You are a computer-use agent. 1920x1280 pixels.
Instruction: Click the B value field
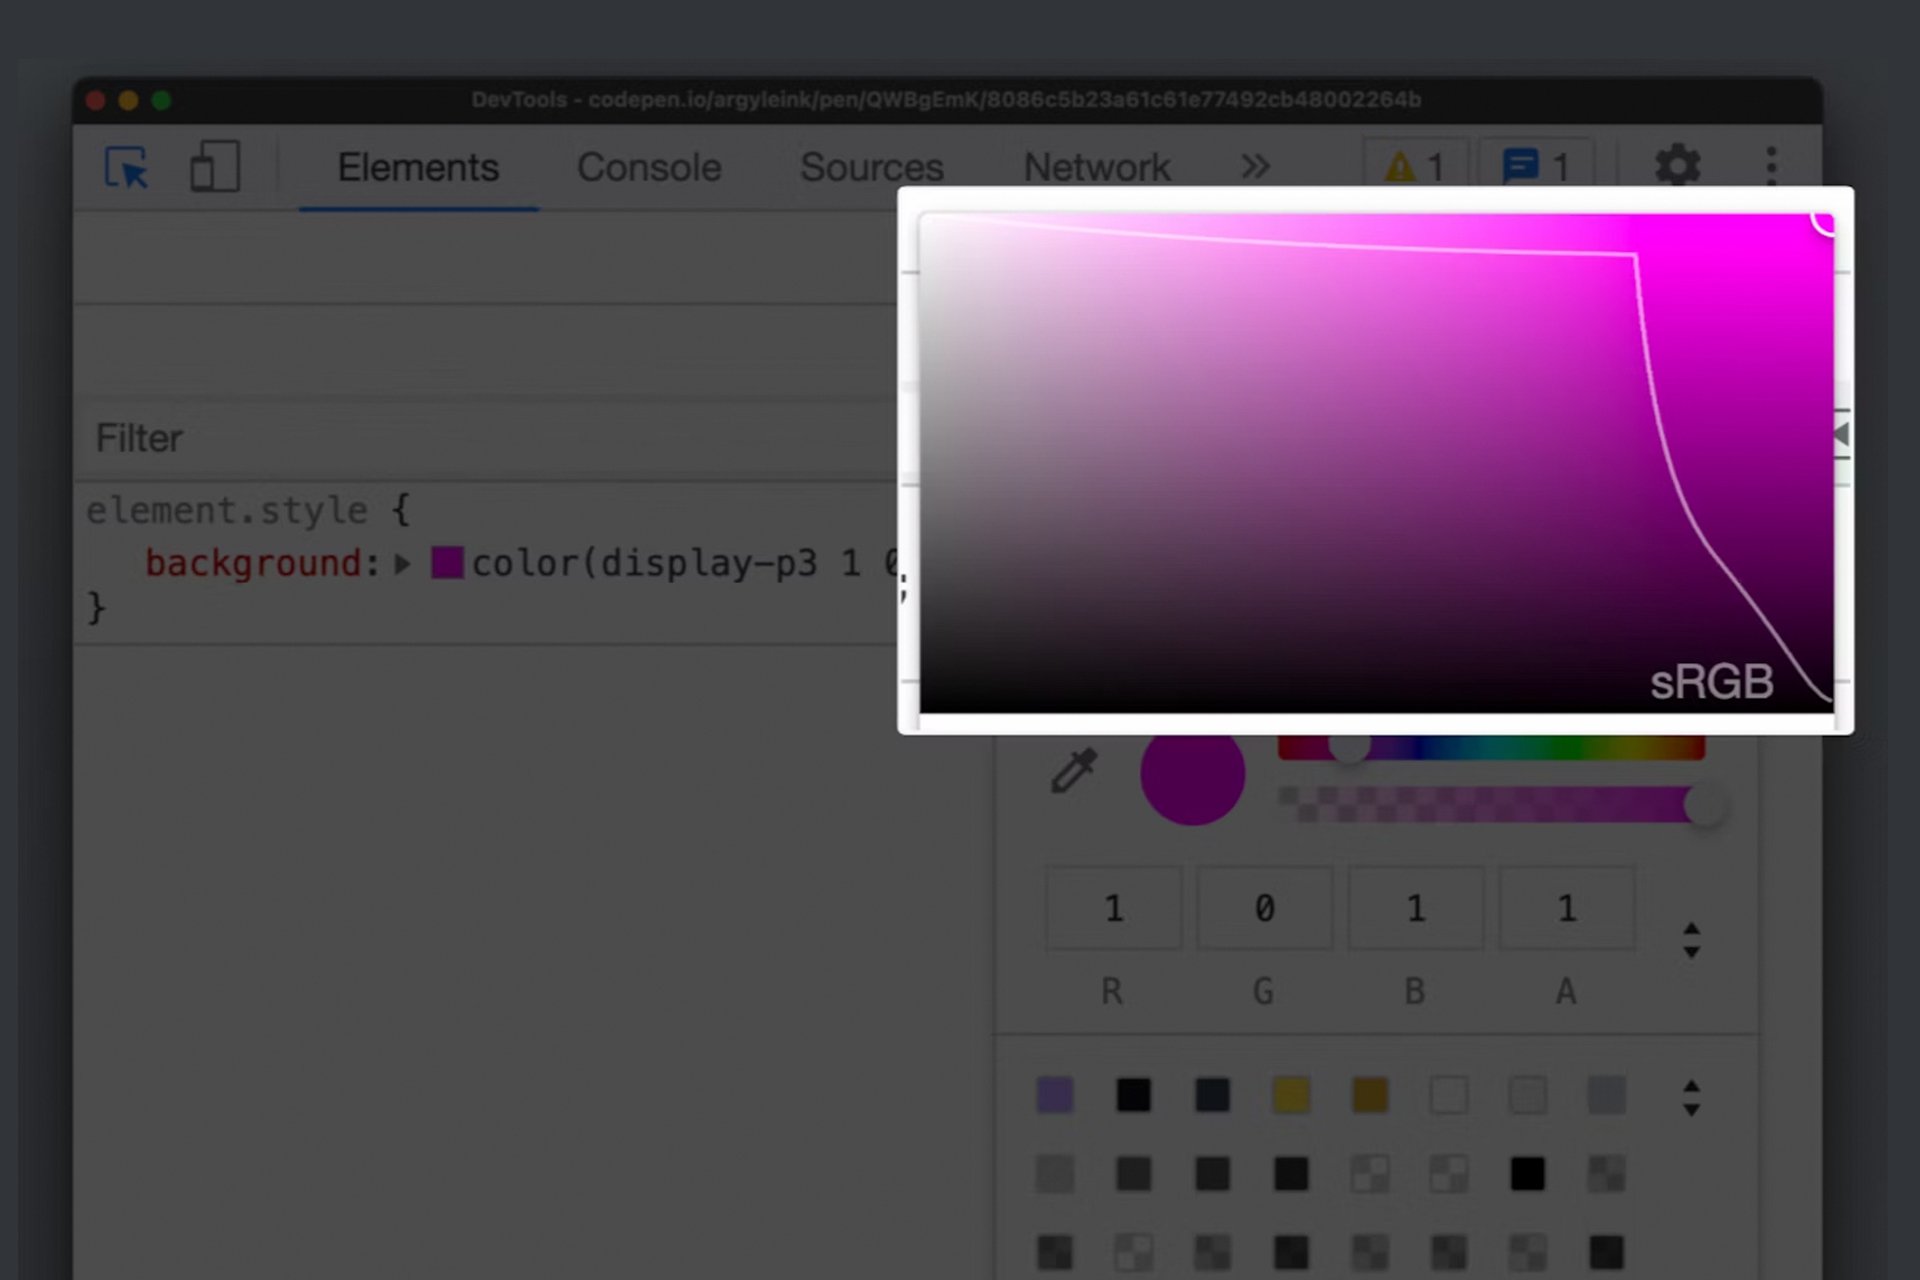coord(1415,908)
